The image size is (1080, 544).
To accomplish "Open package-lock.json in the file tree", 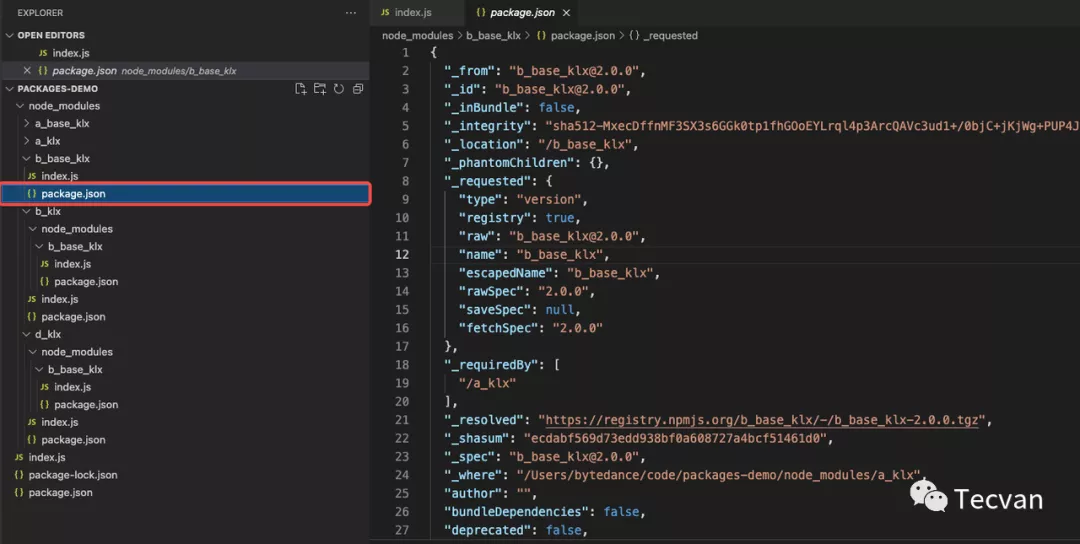I will pos(72,475).
